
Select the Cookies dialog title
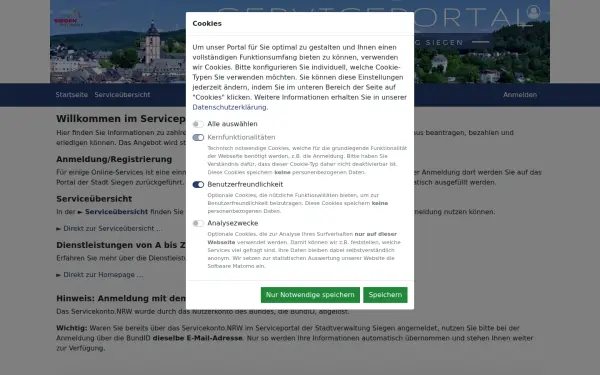point(207,23)
